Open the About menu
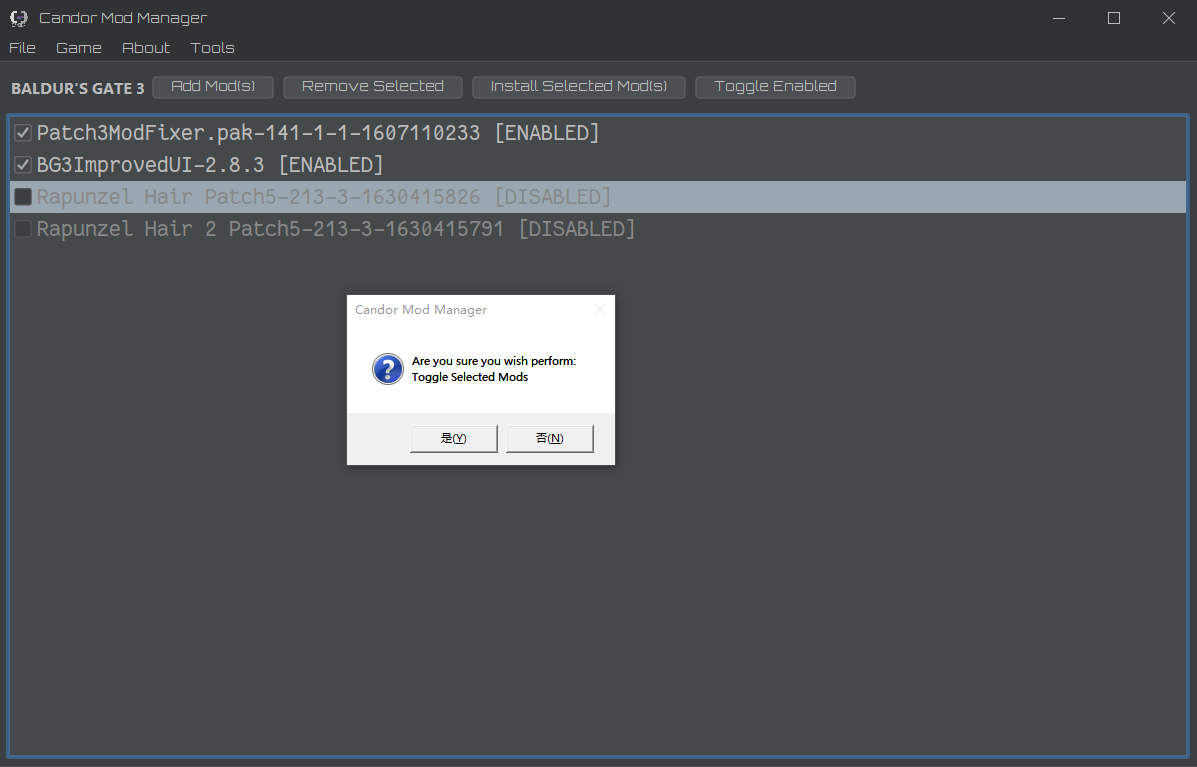This screenshot has height=767, width=1197. point(146,48)
